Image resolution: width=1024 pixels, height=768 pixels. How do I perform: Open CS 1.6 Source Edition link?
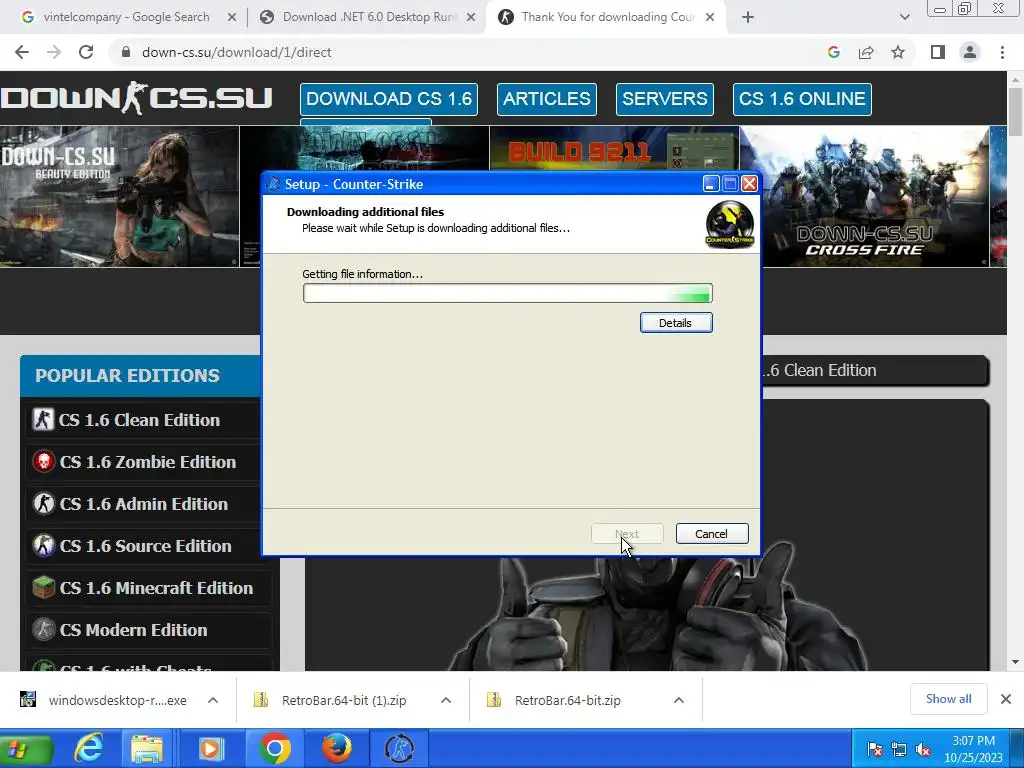tap(144, 546)
